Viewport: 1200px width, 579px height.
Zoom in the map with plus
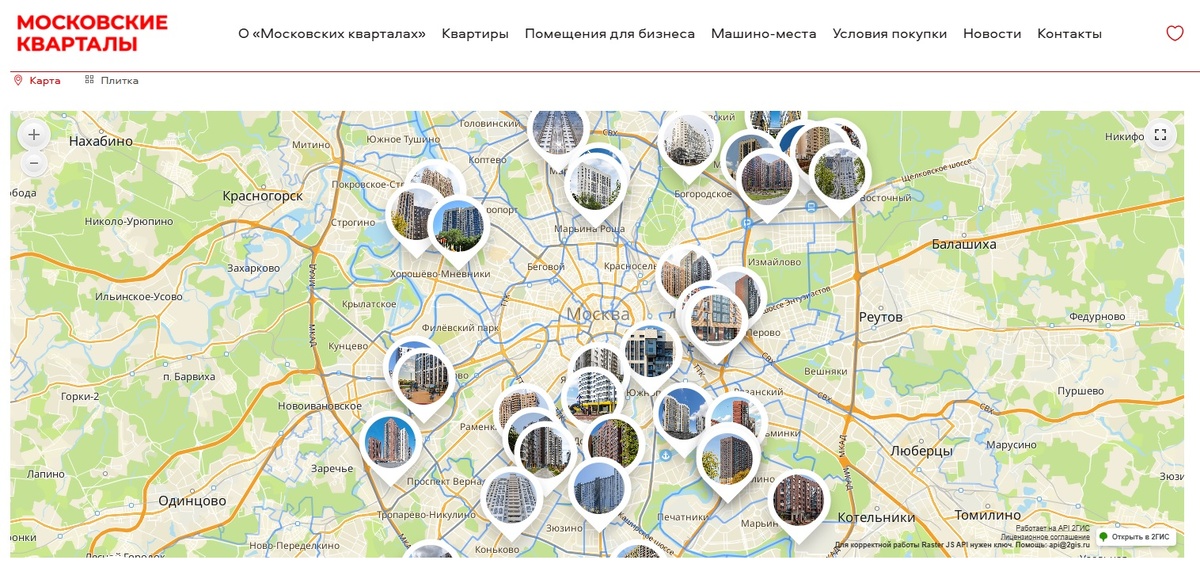pyautogui.click(x=34, y=134)
